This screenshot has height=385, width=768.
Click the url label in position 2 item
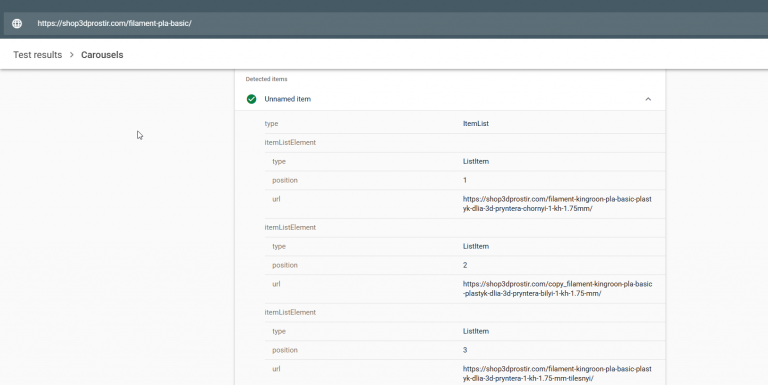[x=276, y=284]
